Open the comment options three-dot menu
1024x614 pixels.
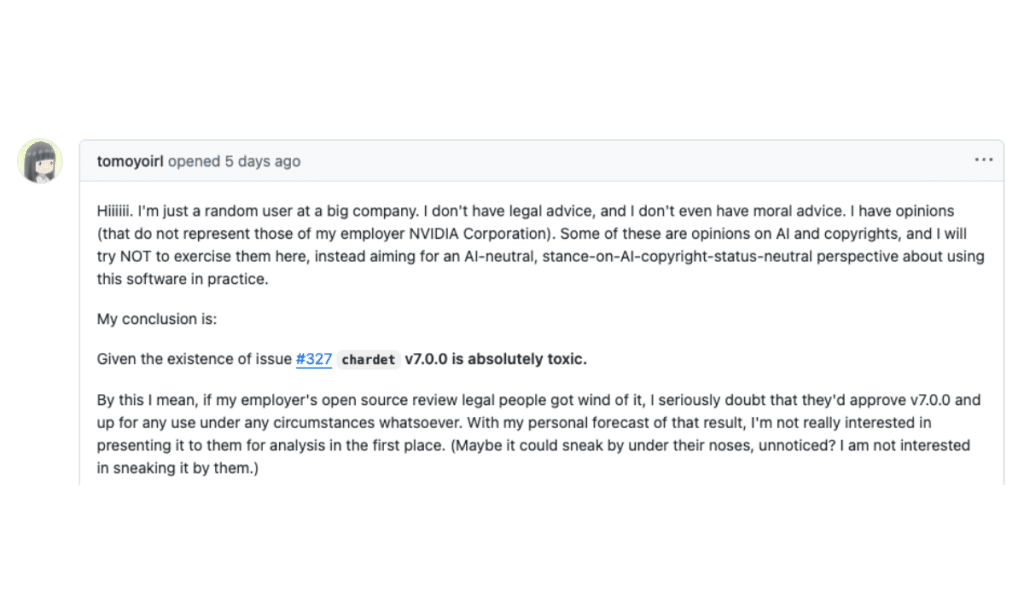click(984, 160)
